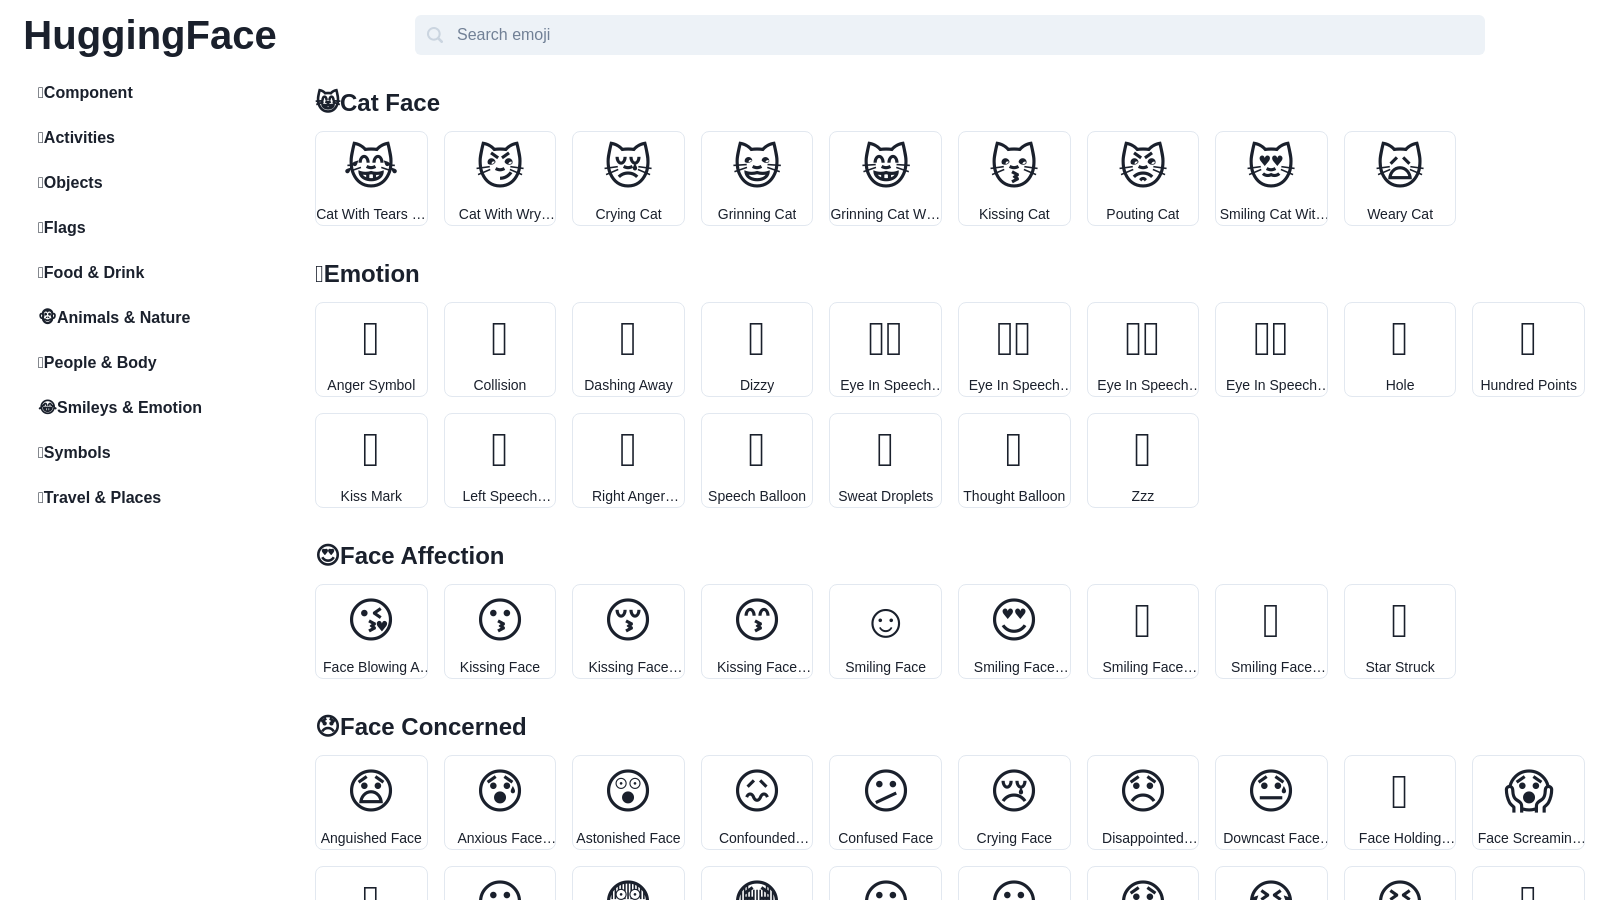Open the Flags category
The image size is (1600, 900).
pos(64,227)
